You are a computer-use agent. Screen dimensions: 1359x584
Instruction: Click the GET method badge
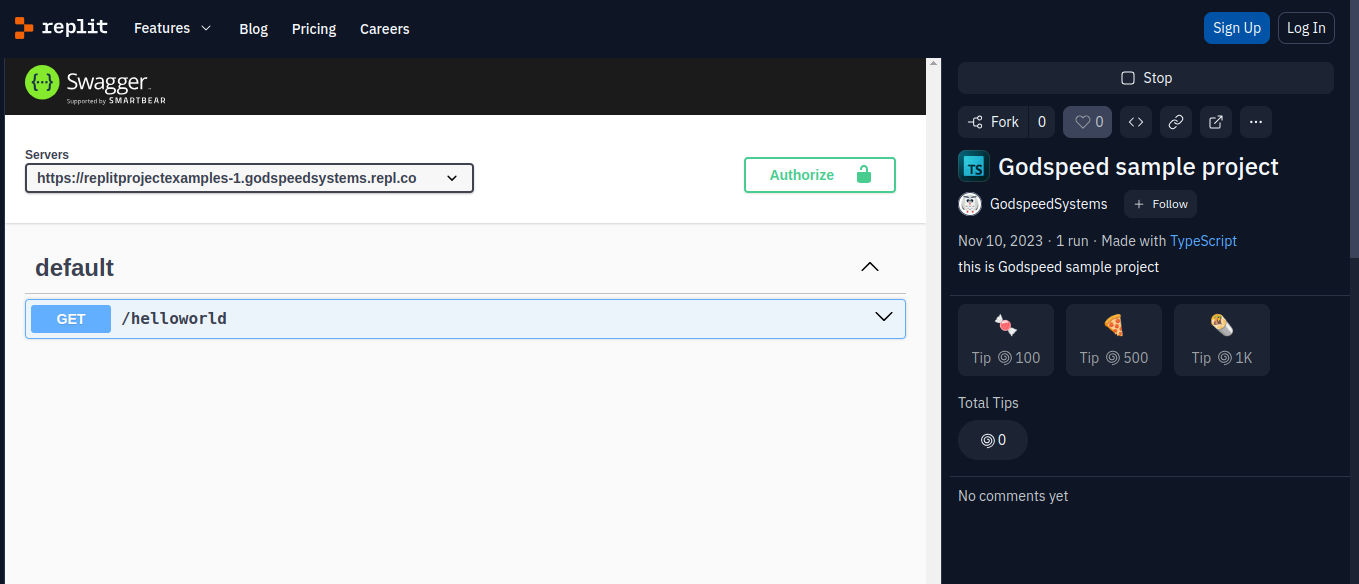(71, 319)
